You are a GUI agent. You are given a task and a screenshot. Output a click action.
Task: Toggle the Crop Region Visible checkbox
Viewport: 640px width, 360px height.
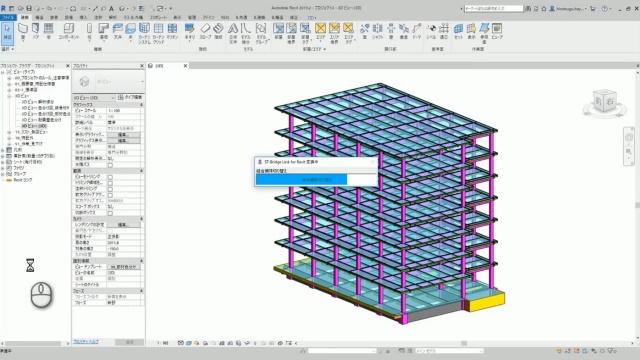(110, 183)
